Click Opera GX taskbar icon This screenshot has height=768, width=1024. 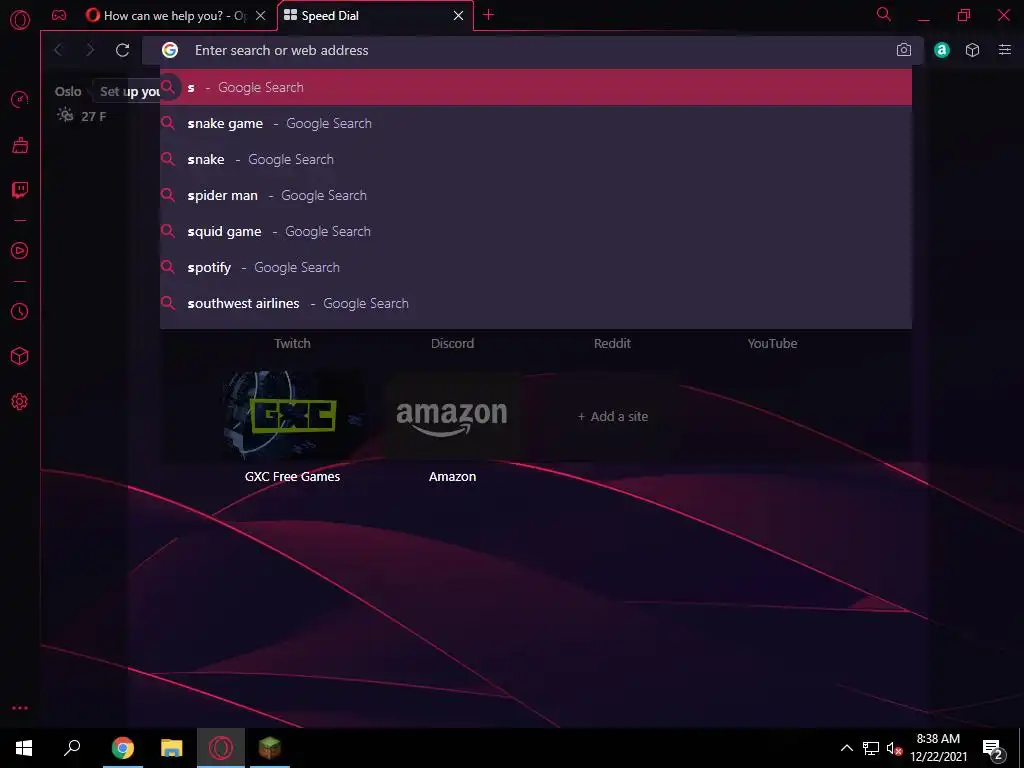[221, 748]
